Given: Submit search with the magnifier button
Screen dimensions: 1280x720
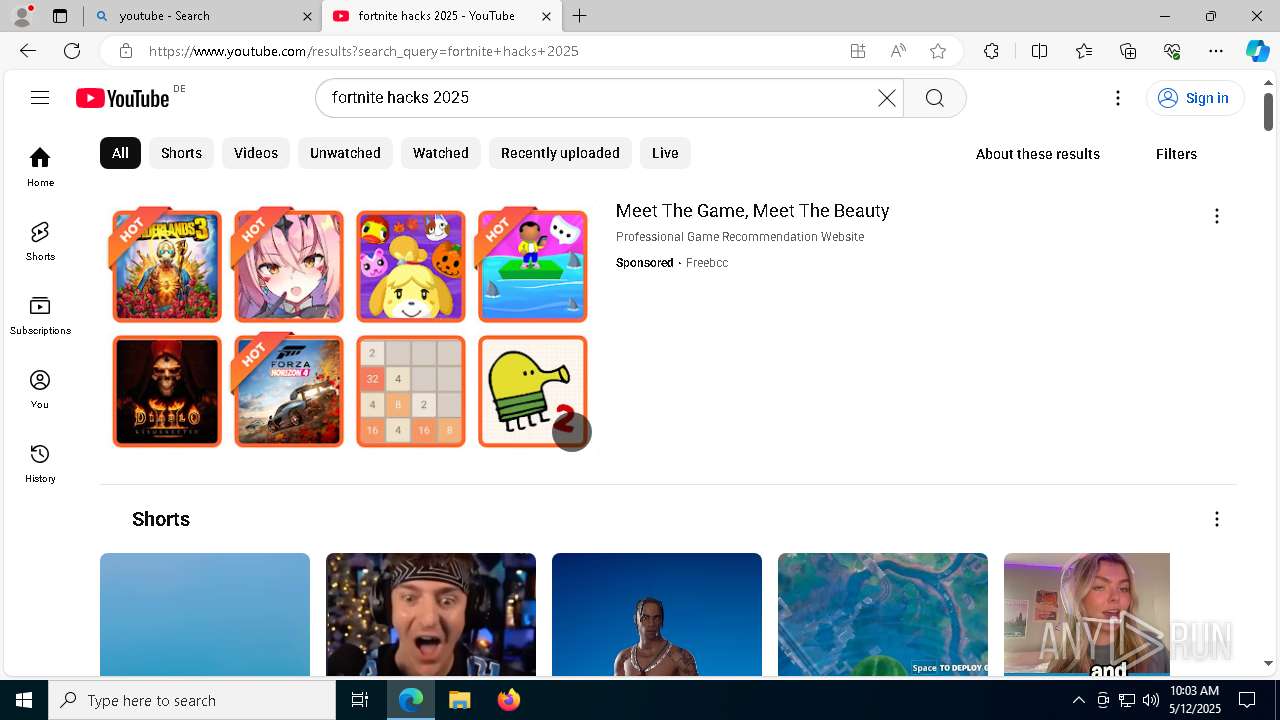Looking at the screenshot, I should point(935,98).
